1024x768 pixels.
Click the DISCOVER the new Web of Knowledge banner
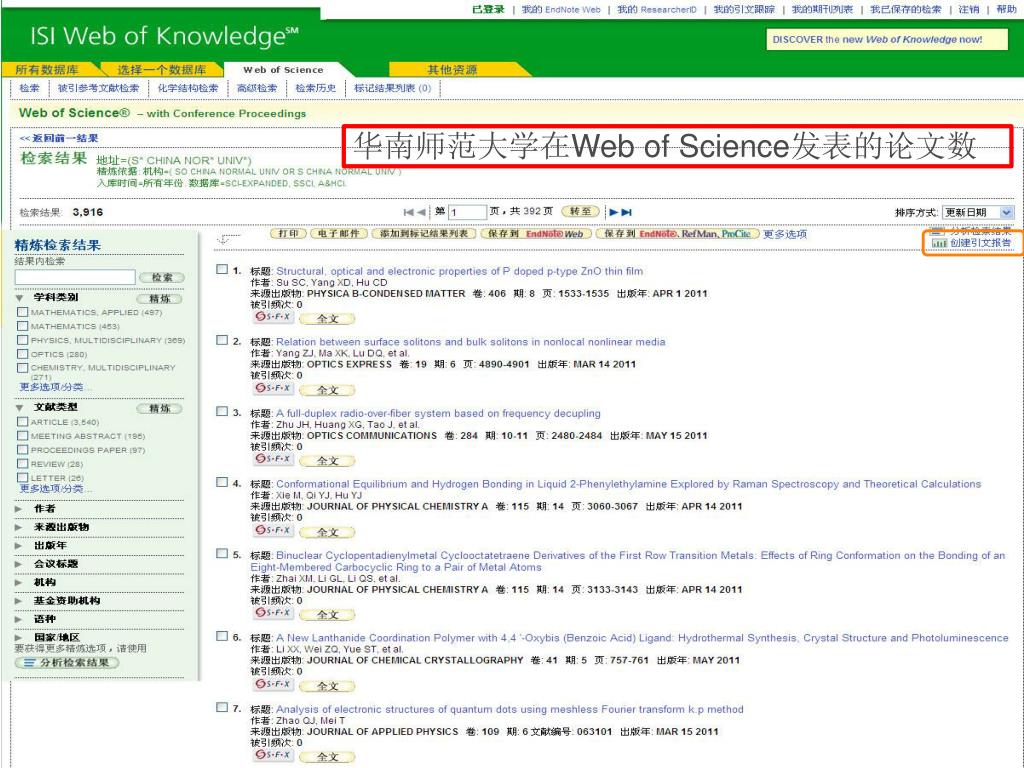point(886,39)
